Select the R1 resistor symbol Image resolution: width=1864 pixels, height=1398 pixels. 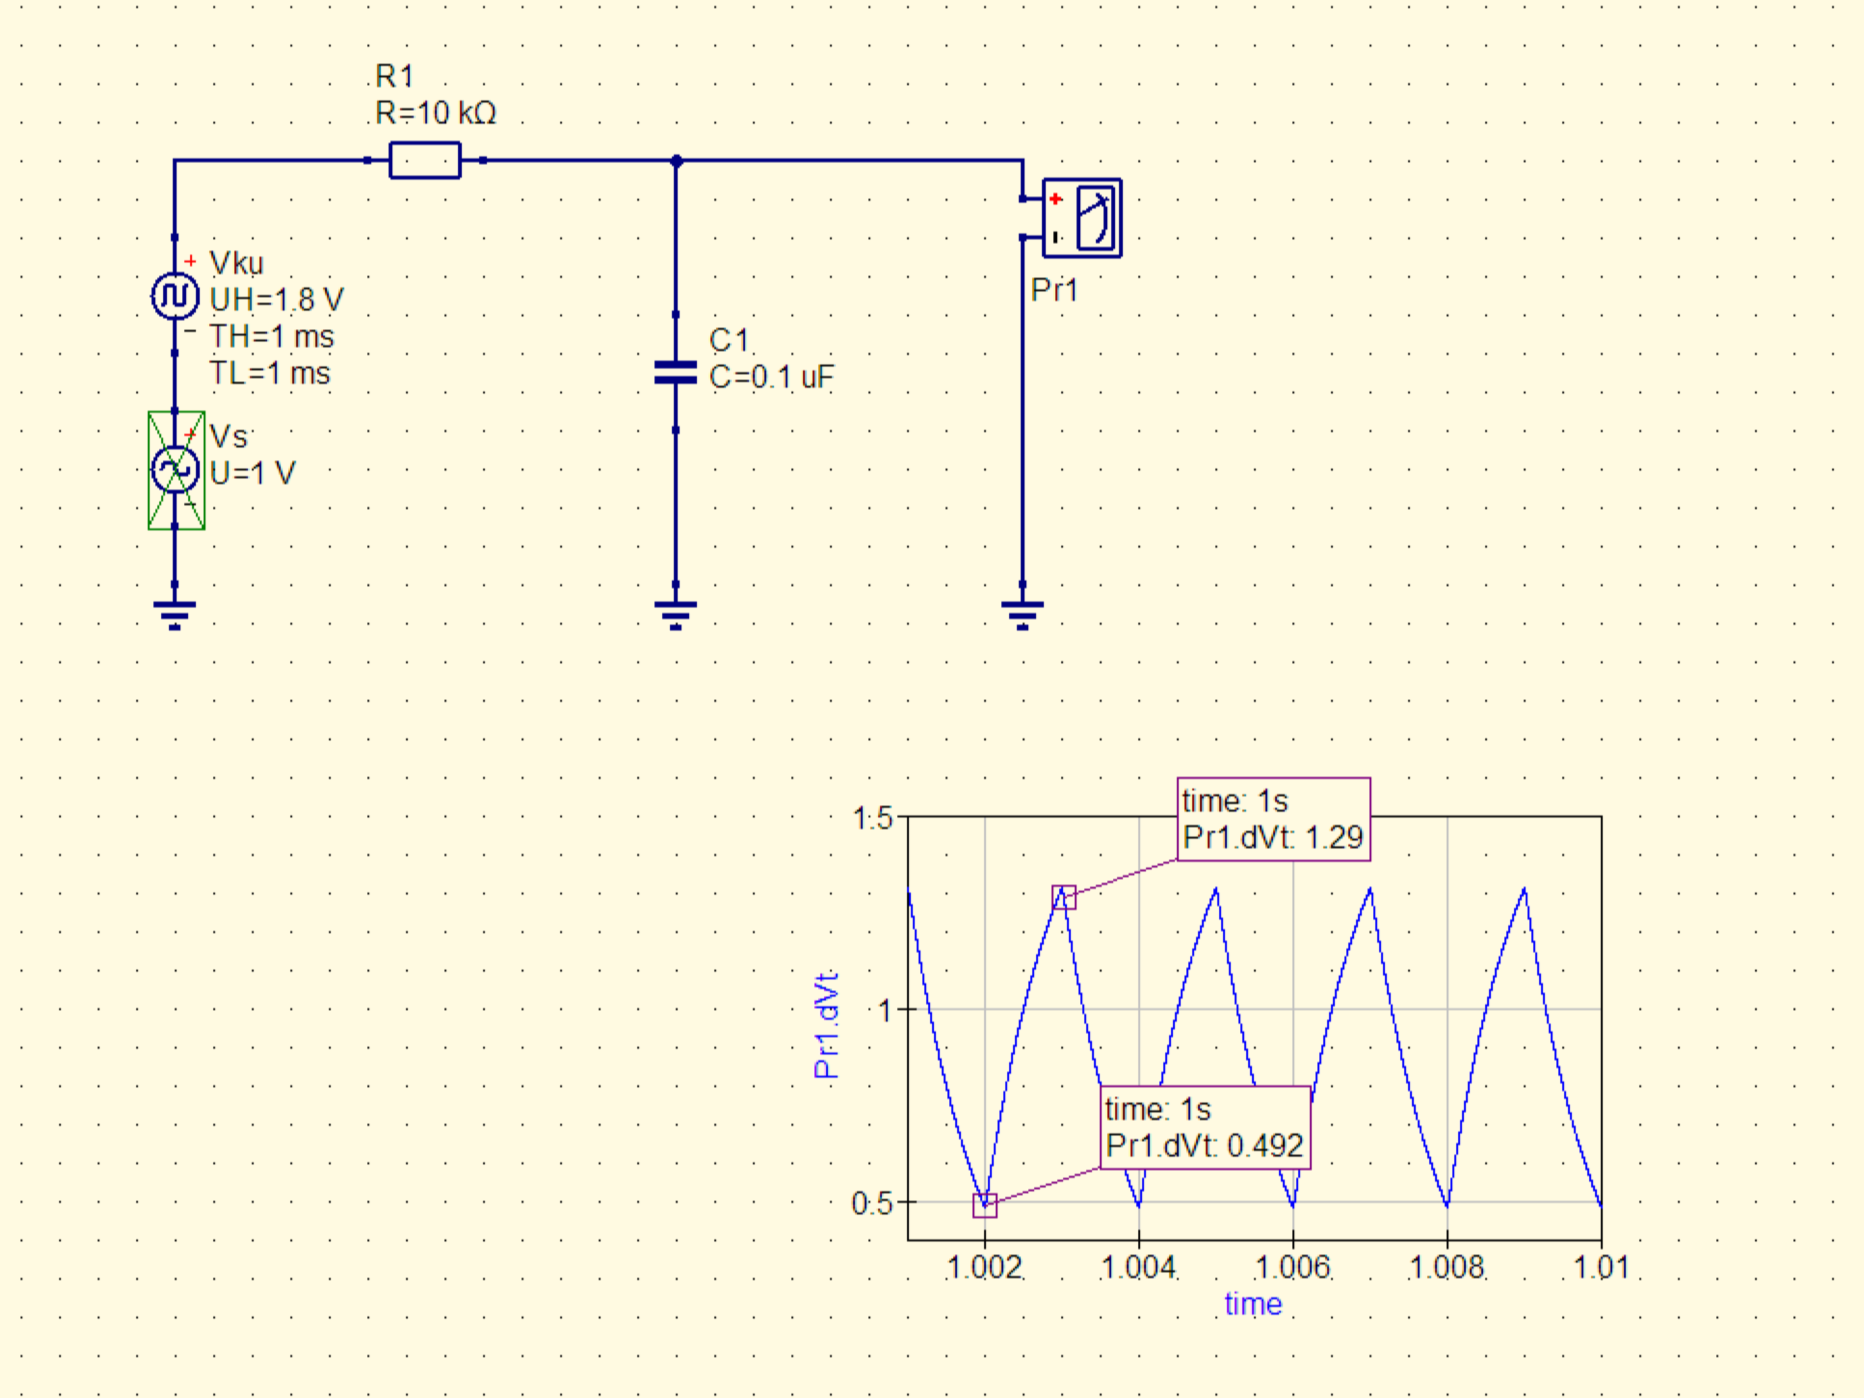click(x=424, y=160)
